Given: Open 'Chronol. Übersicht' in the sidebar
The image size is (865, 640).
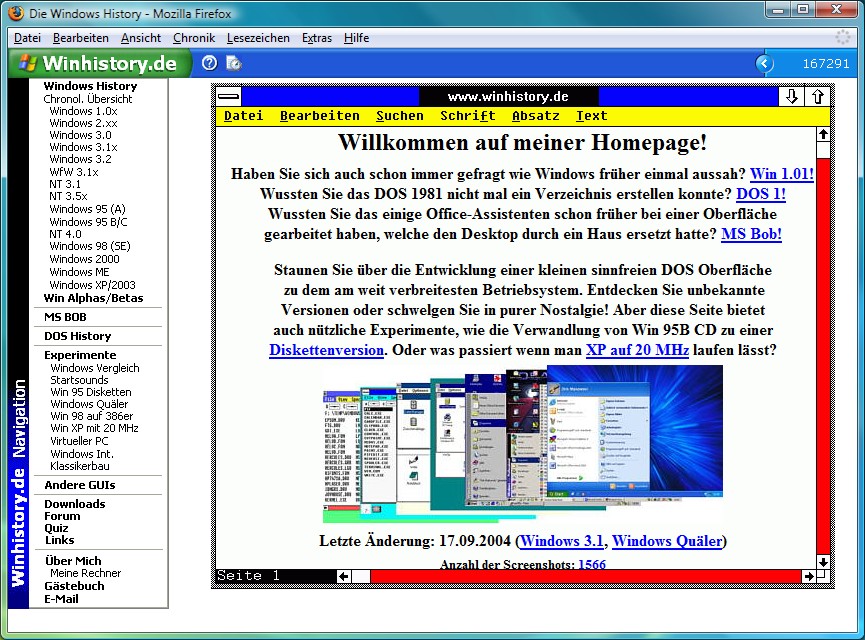Looking at the screenshot, I should pos(88,99).
